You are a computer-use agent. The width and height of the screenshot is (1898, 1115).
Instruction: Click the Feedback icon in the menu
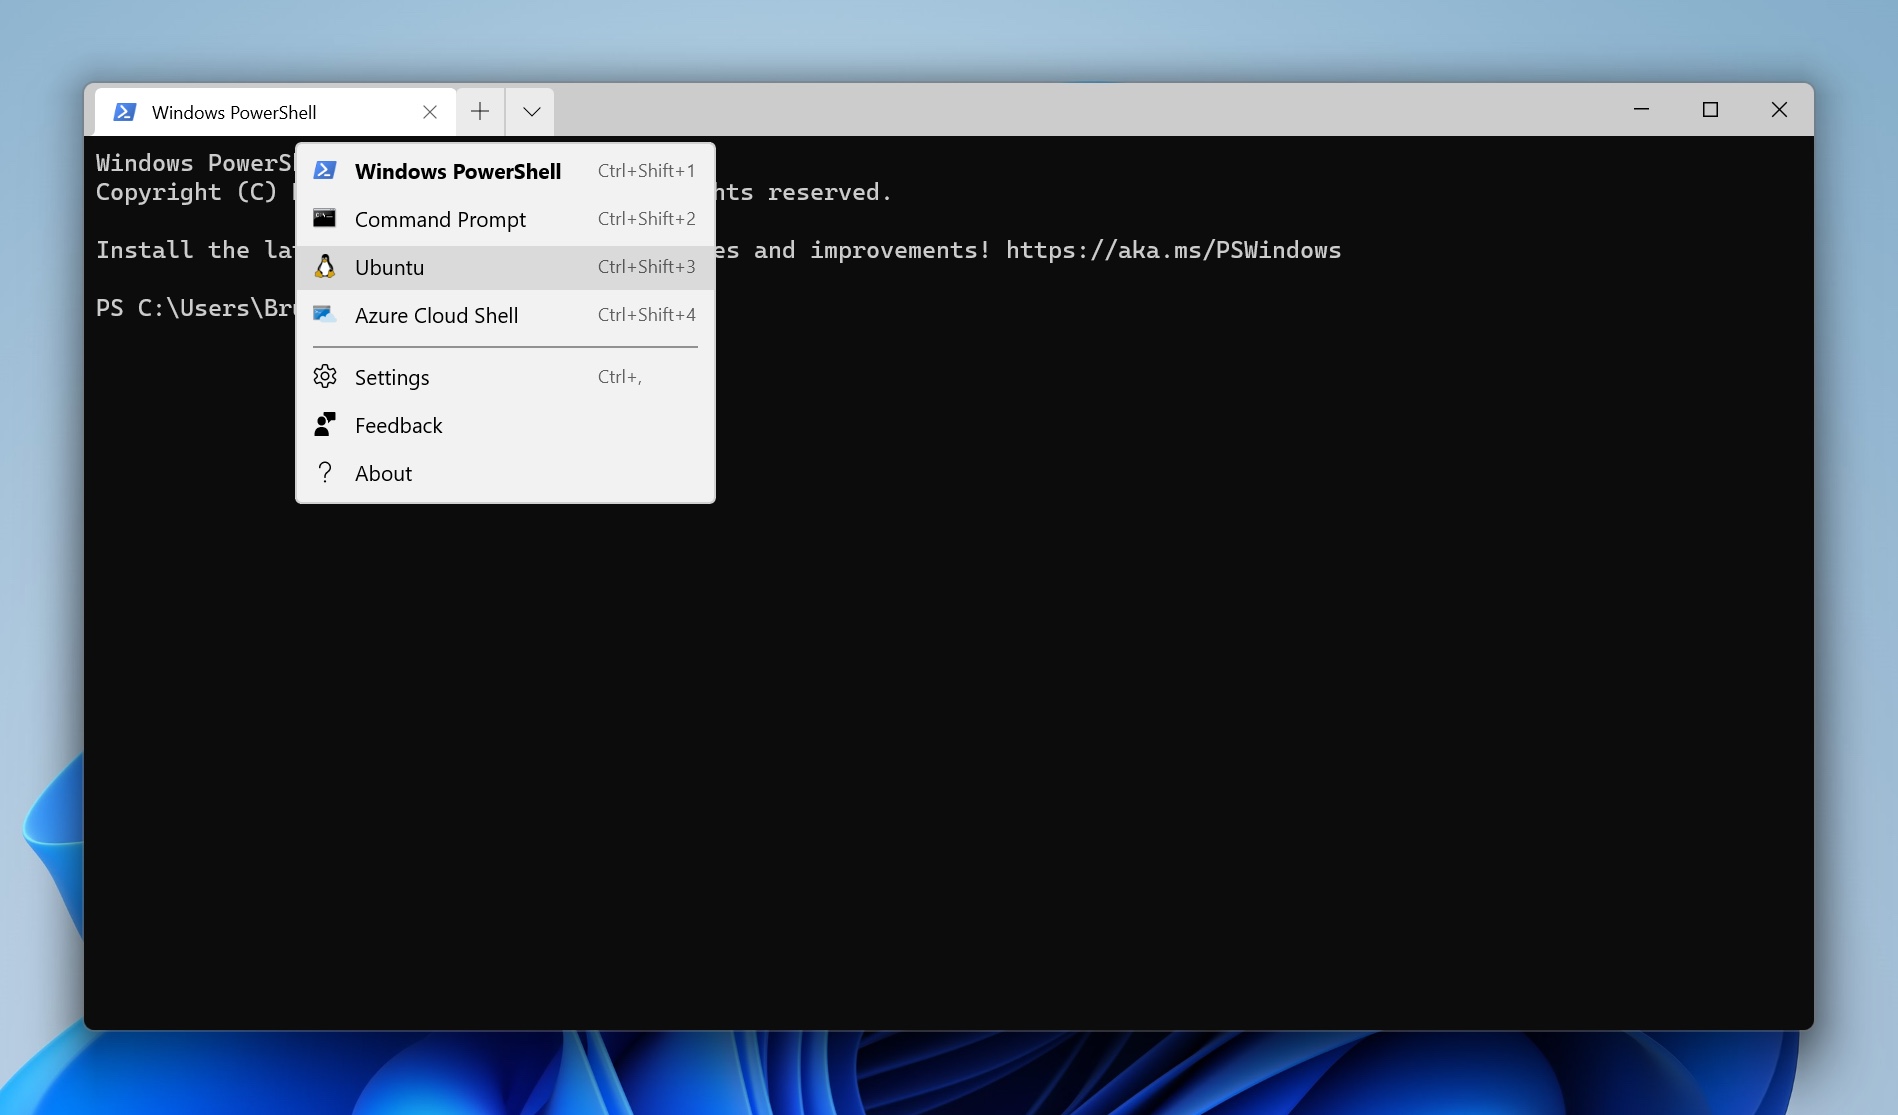coord(325,424)
